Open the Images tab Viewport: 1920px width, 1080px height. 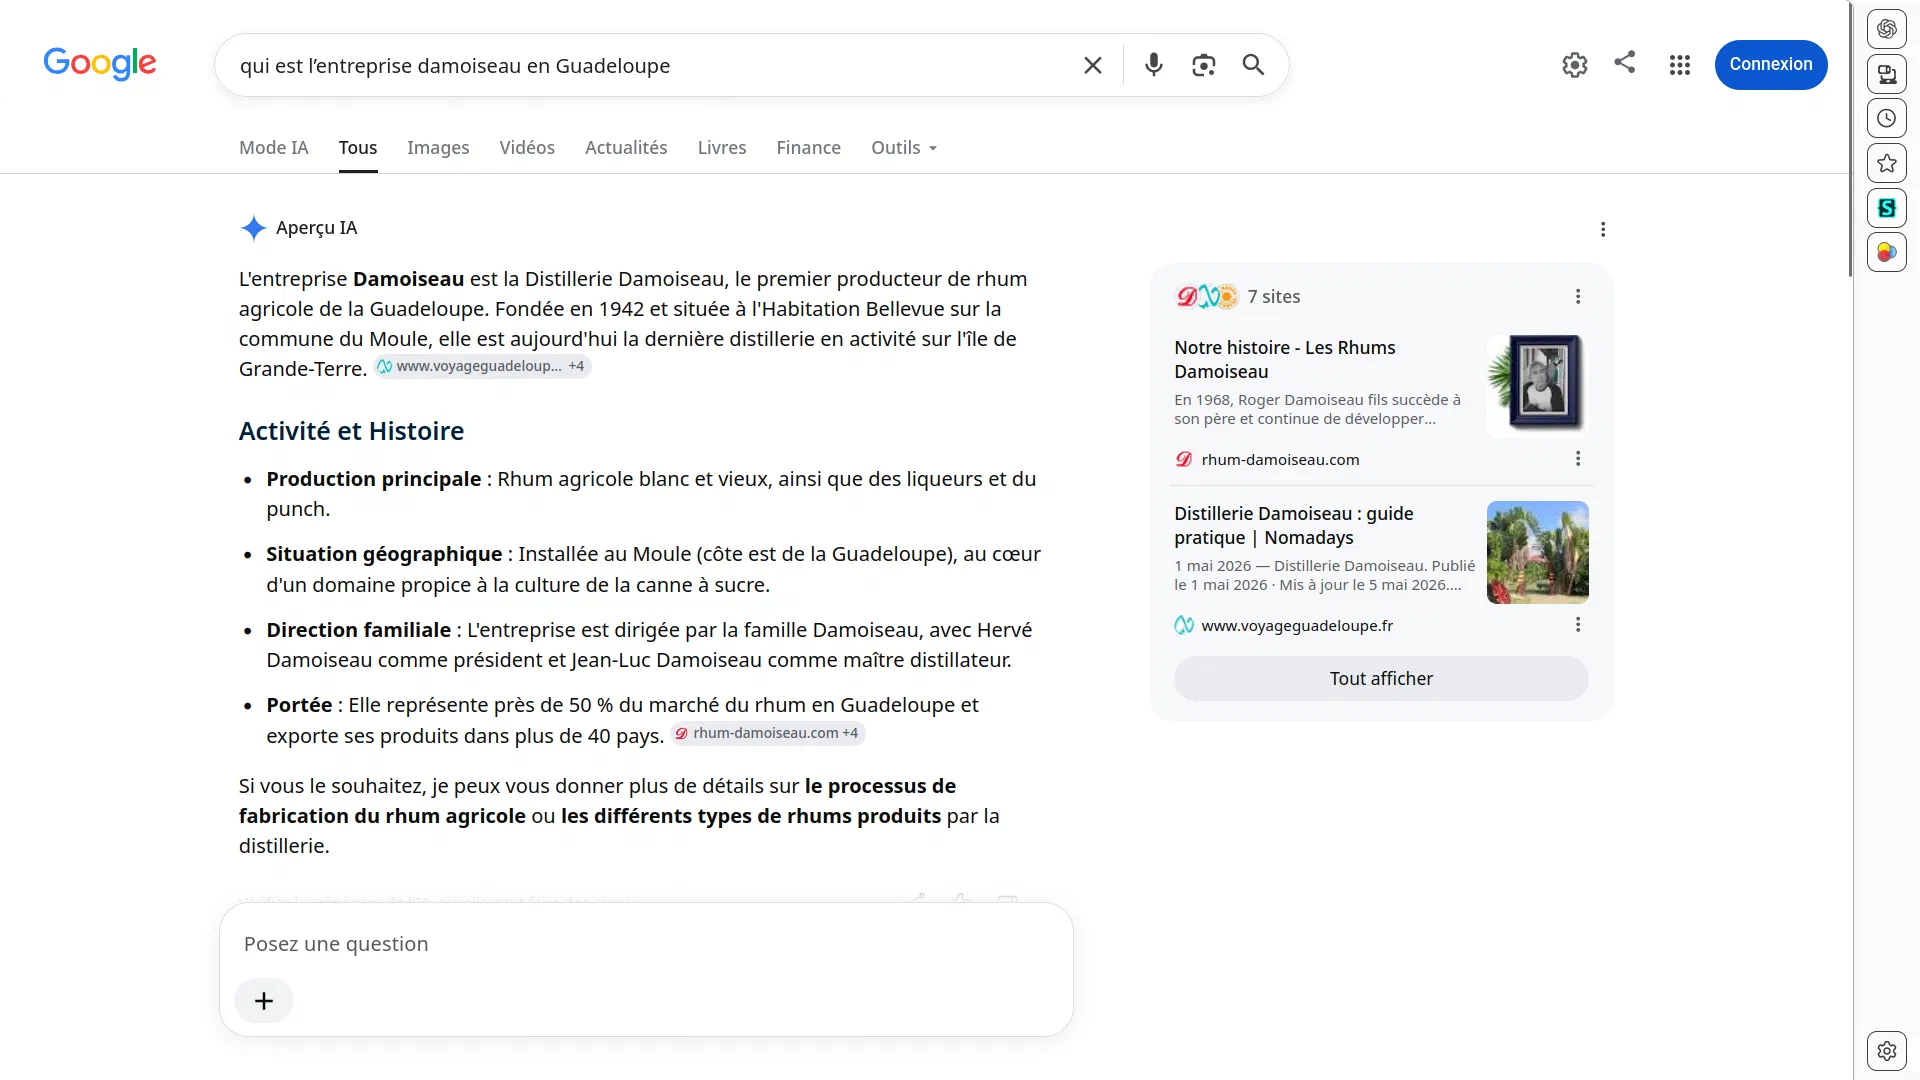[438, 148]
